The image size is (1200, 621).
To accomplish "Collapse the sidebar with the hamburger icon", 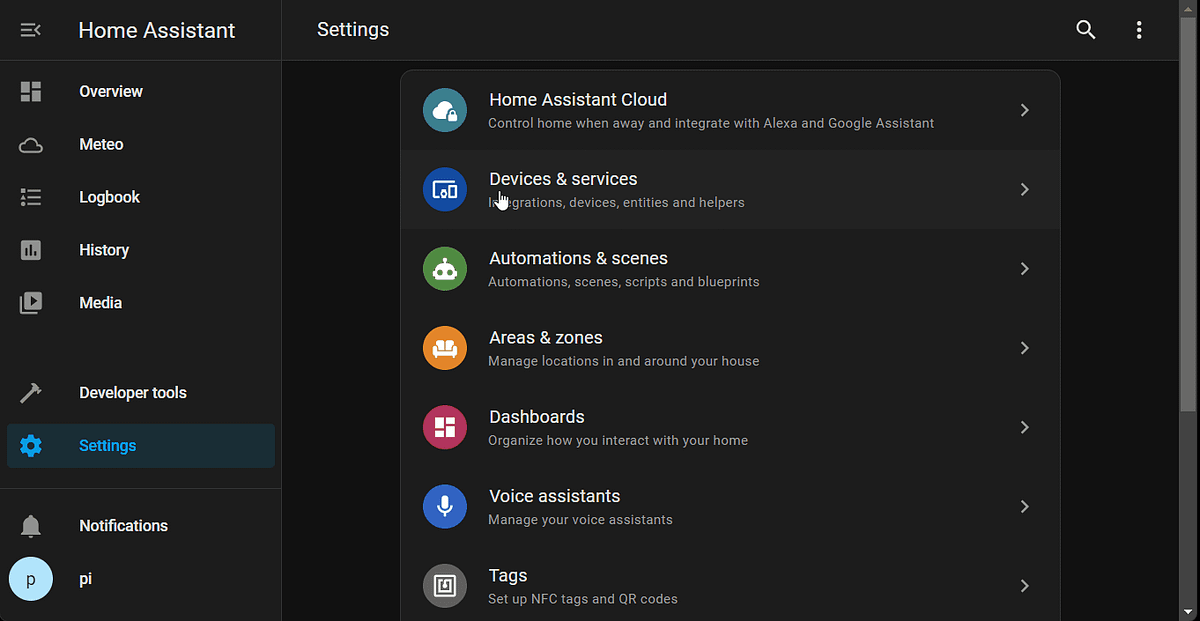I will [x=30, y=30].
